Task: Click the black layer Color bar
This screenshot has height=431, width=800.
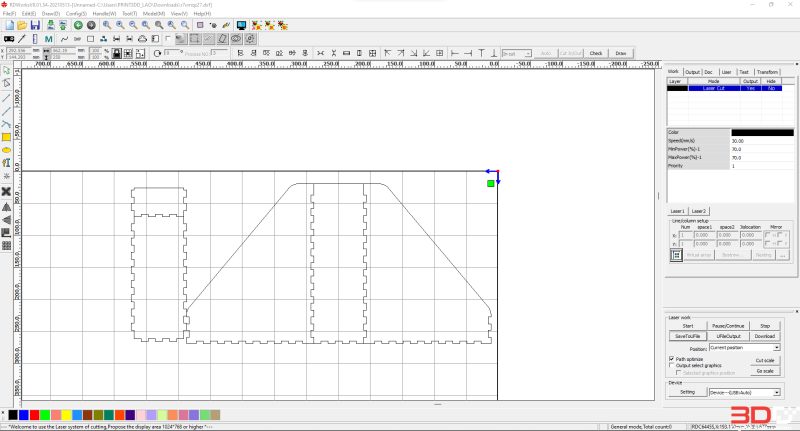Action: pyautogui.click(x=762, y=132)
